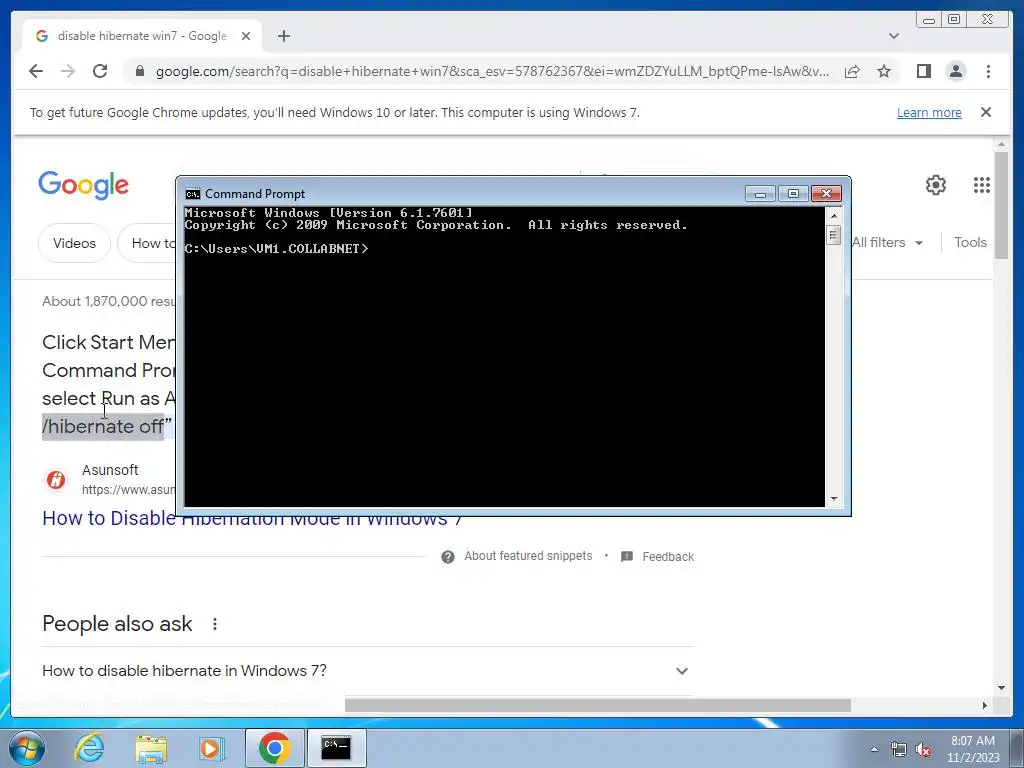Click the muted volume tray icon

click(923, 750)
